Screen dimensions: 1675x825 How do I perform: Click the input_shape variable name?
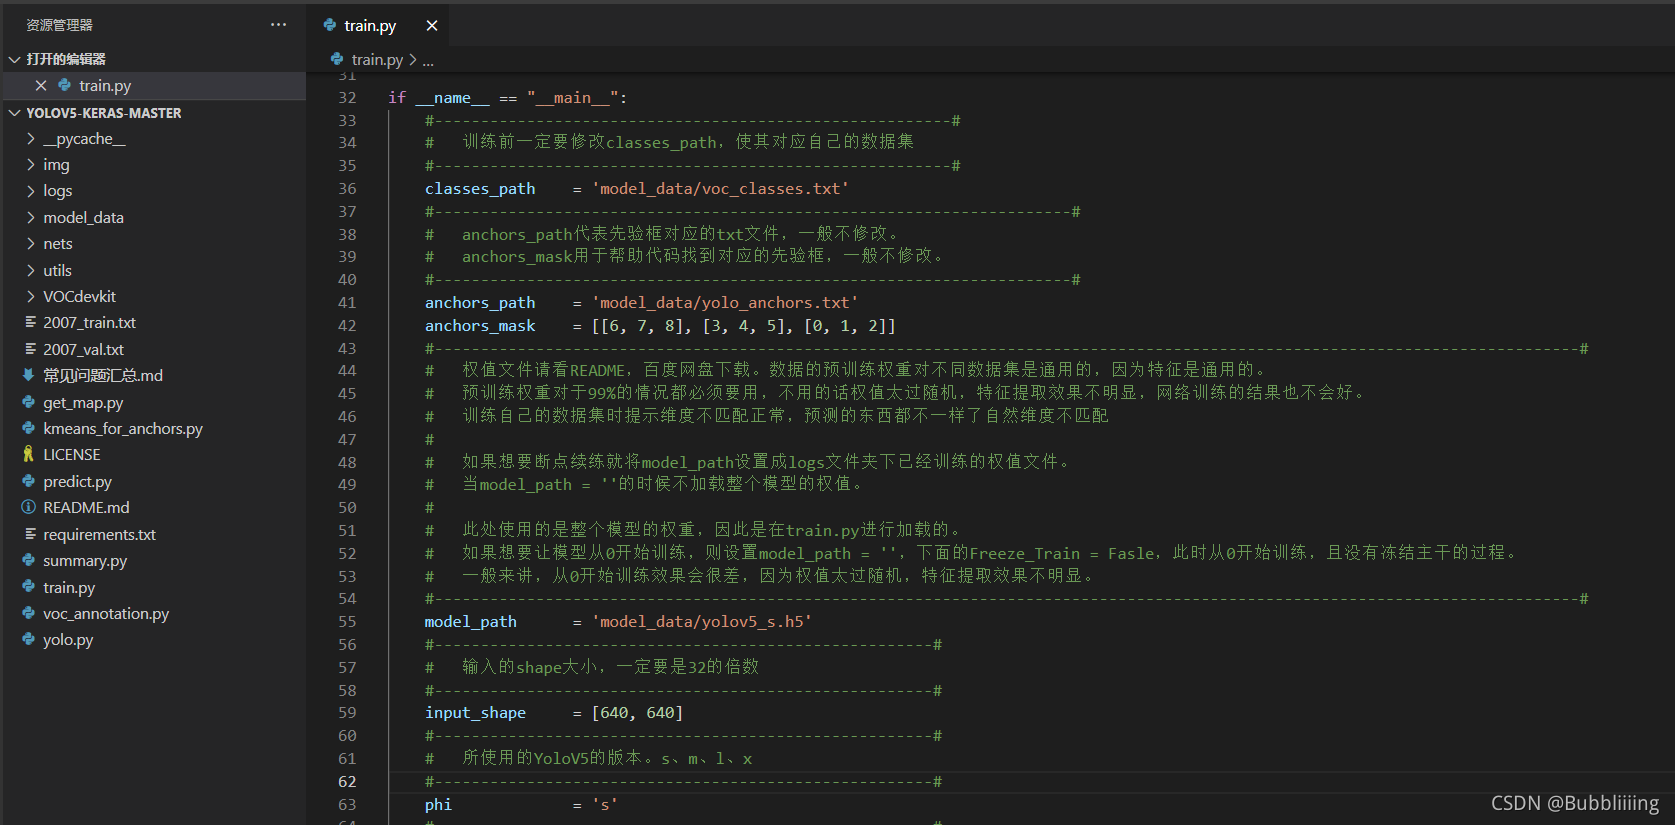click(475, 713)
